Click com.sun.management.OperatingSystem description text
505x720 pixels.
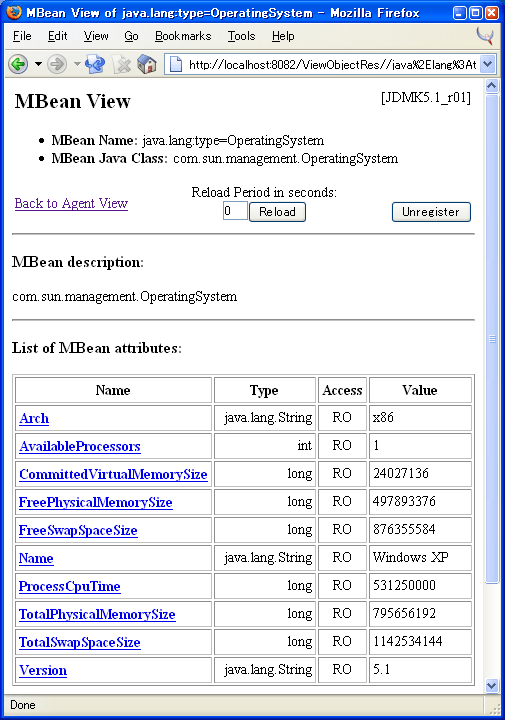pos(124,297)
